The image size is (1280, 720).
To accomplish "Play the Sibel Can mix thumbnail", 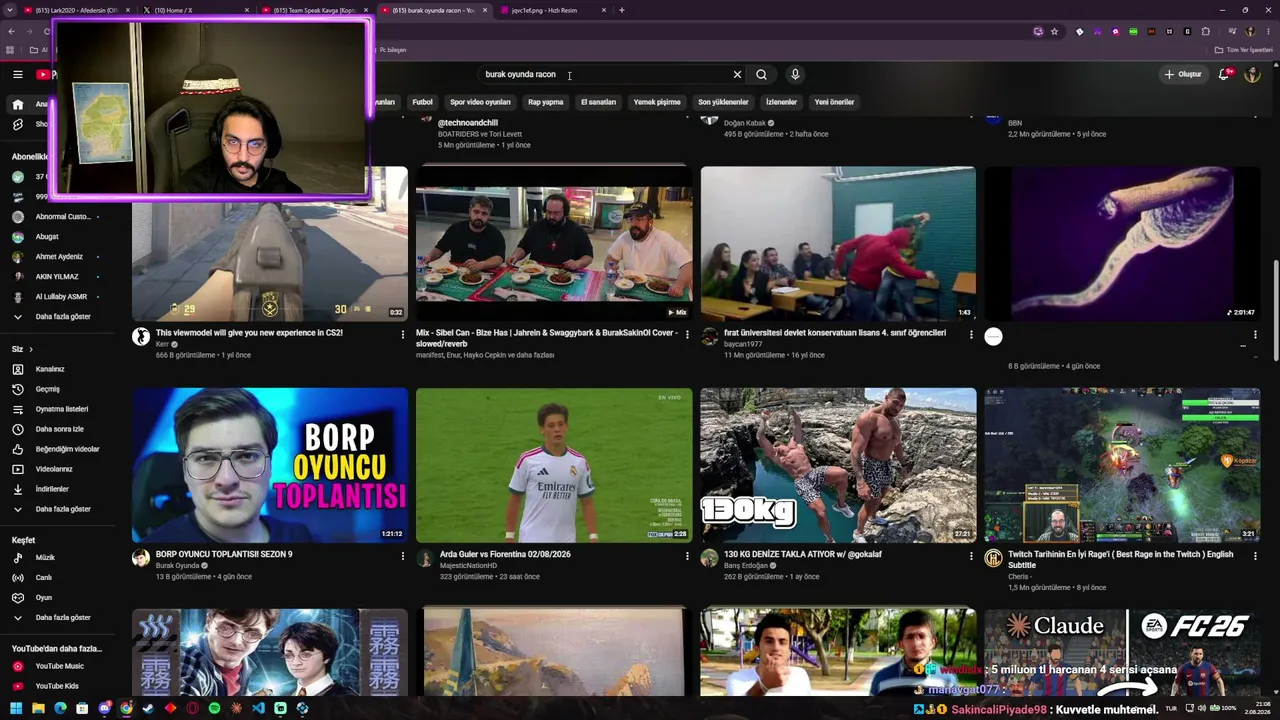I will [x=554, y=243].
